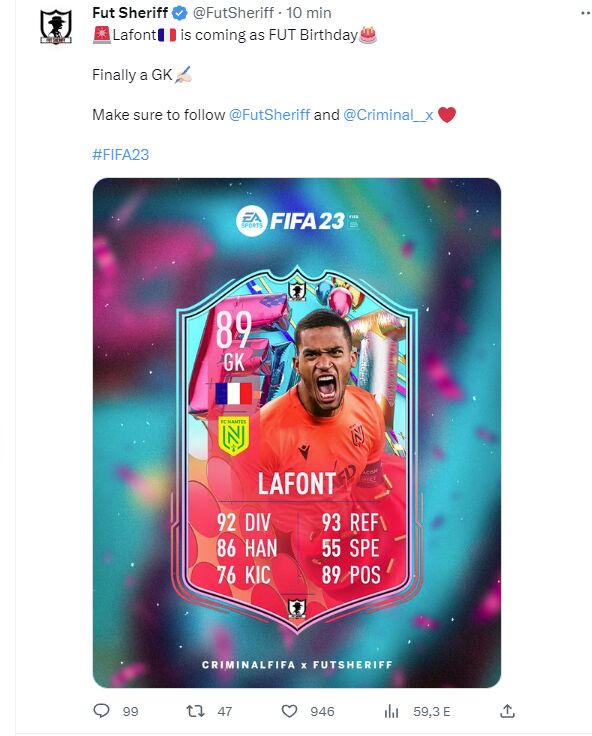
Task: Open tweet analytics bar chart icon
Action: pos(391,712)
